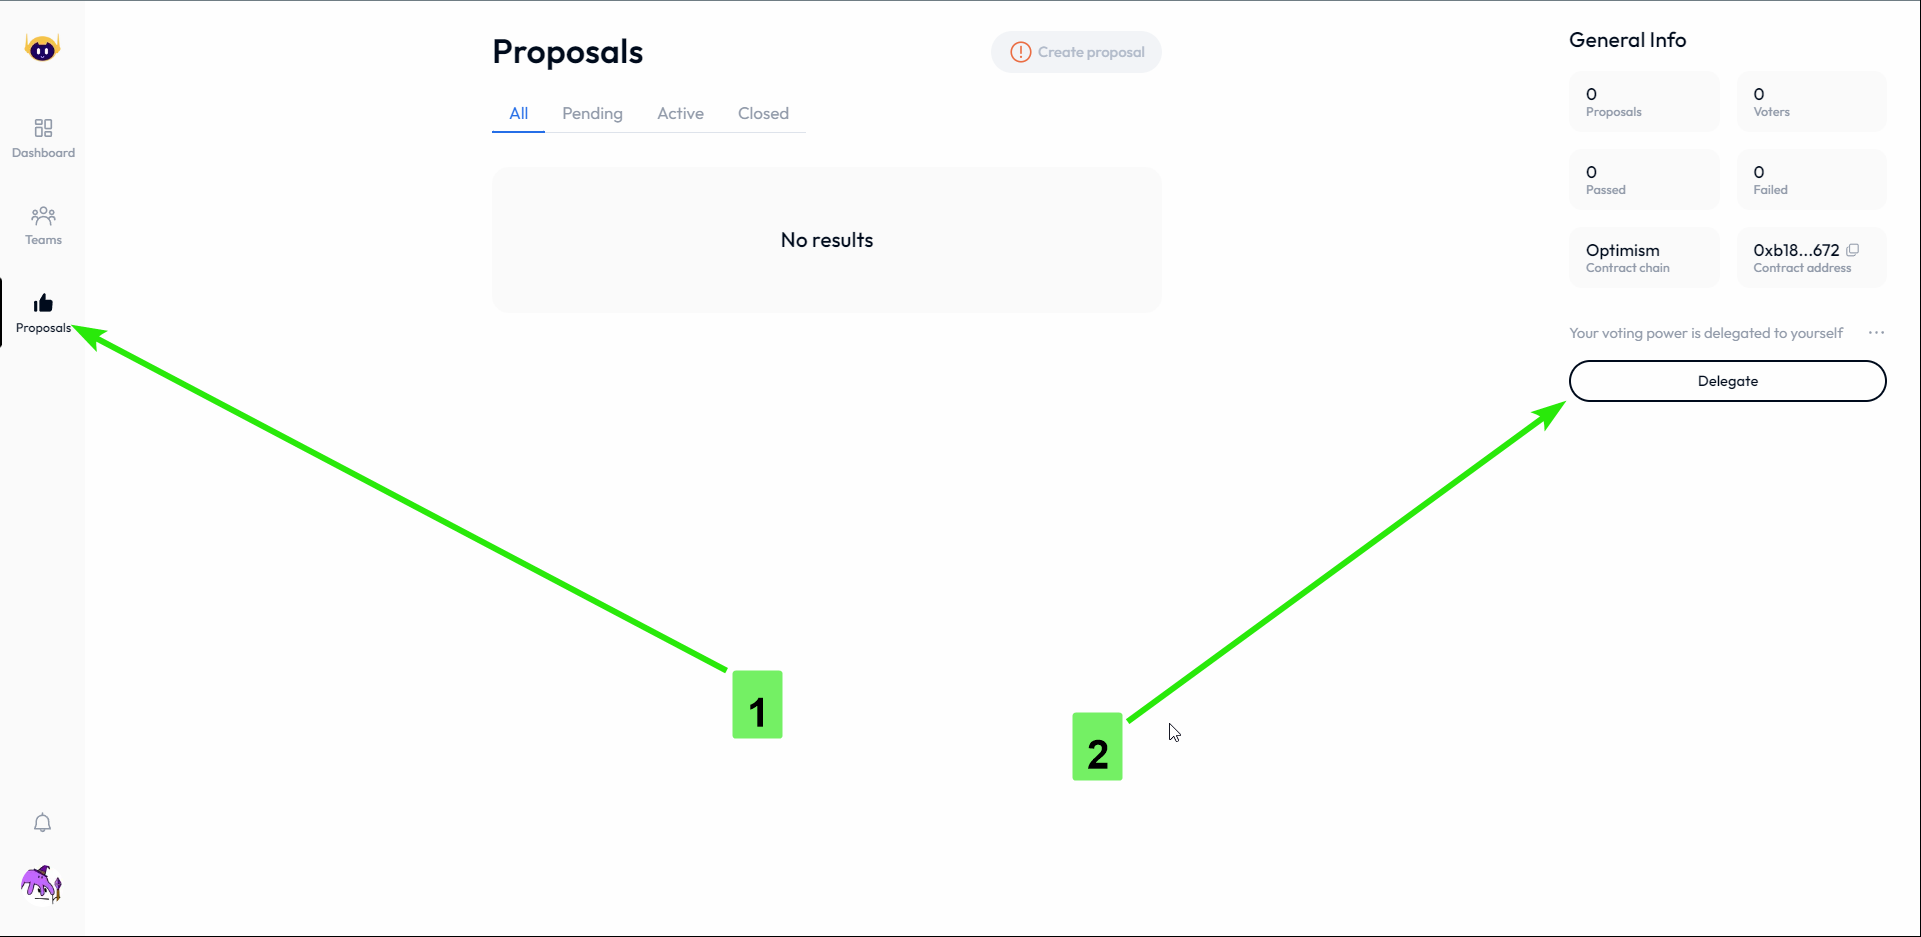
Task: Click the No results panel
Action: tap(827, 240)
